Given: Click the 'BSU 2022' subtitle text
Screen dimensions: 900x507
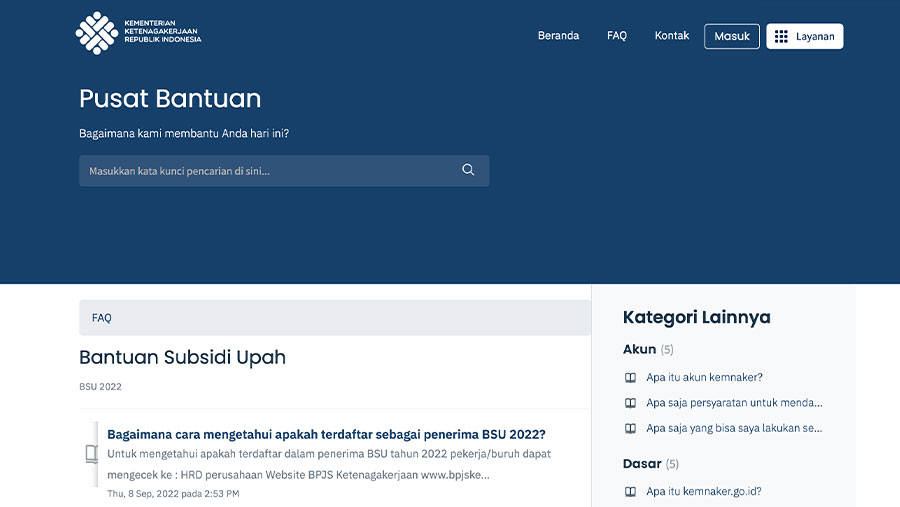Looking at the screenshot, I should click(100, 386).
